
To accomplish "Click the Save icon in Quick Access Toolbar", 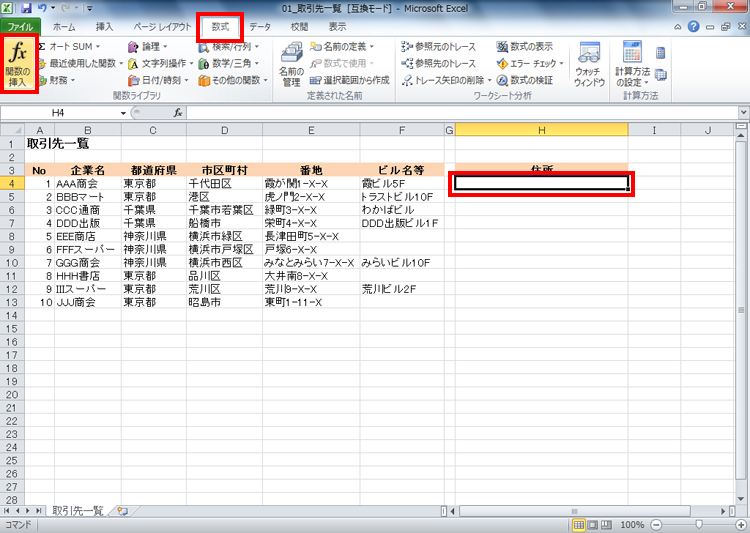I will point(26,8).
